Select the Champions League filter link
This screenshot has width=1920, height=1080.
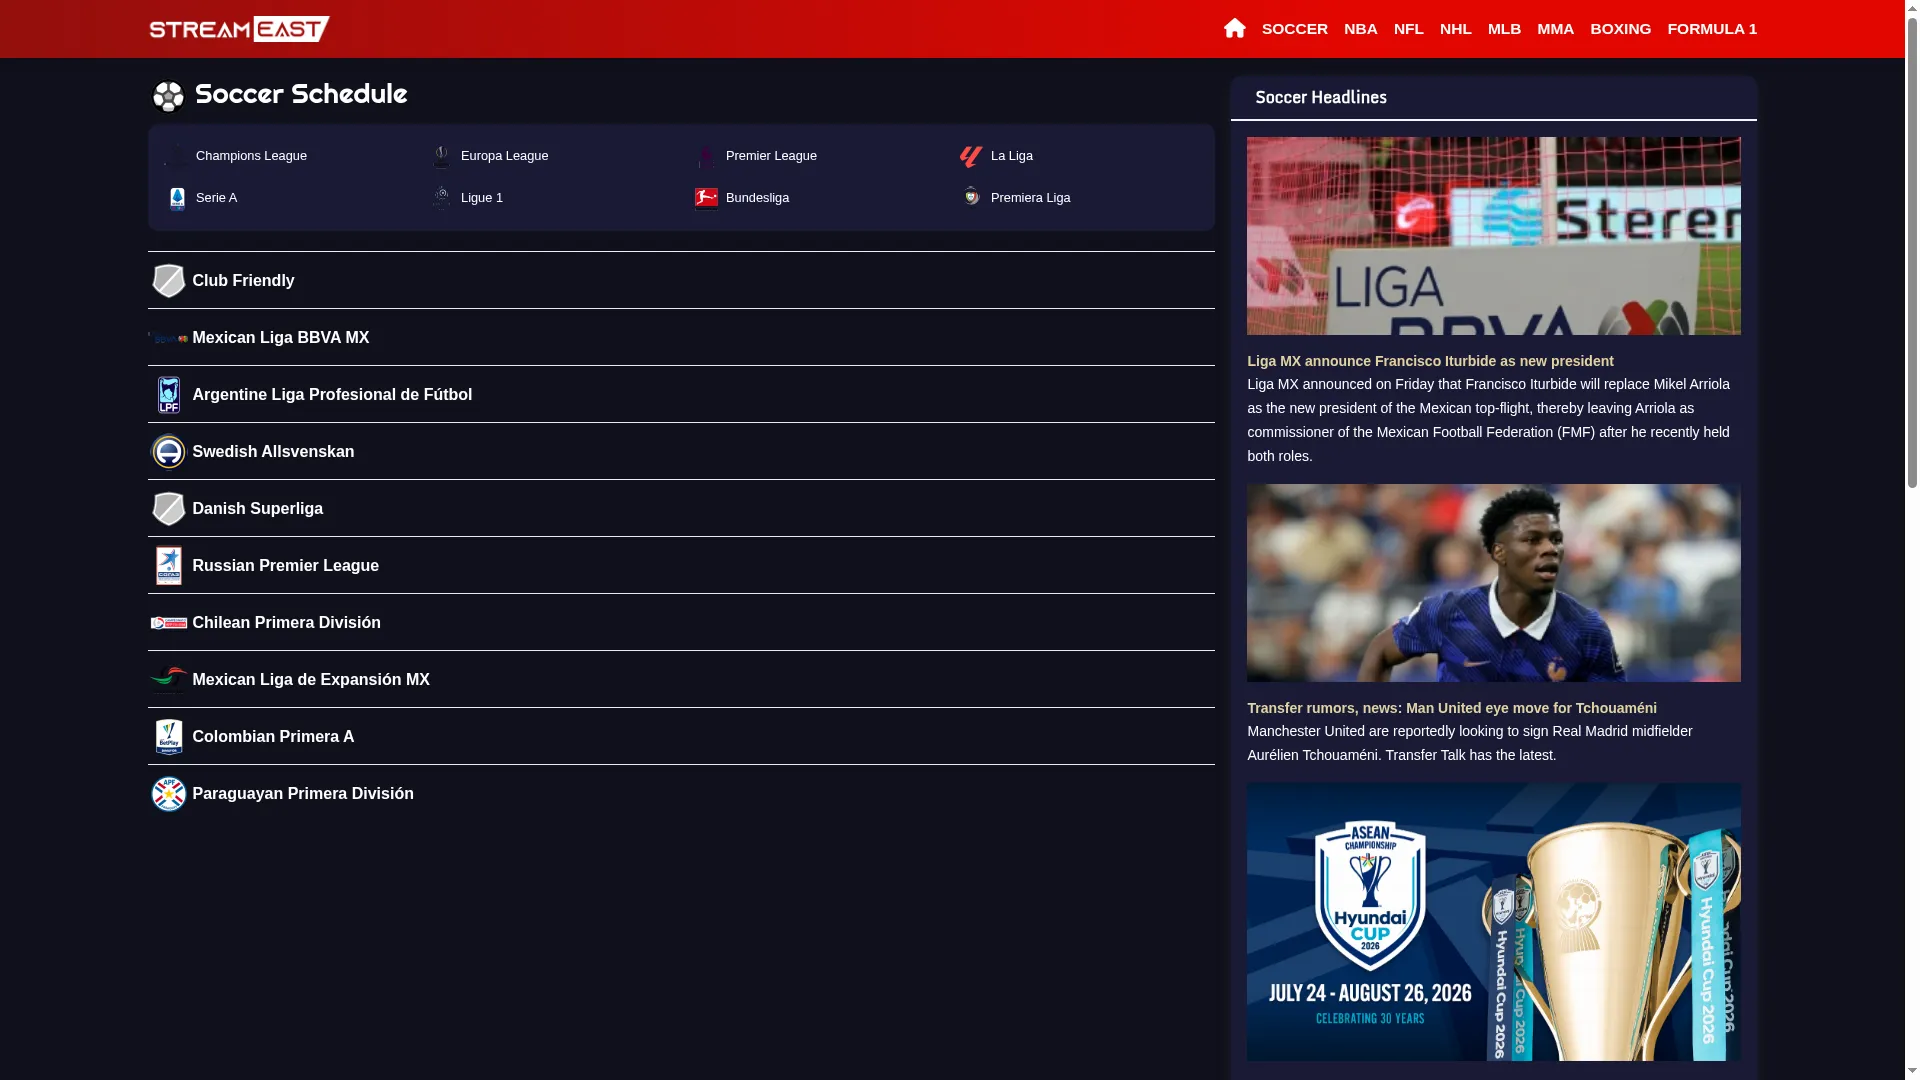coord(251,156)
